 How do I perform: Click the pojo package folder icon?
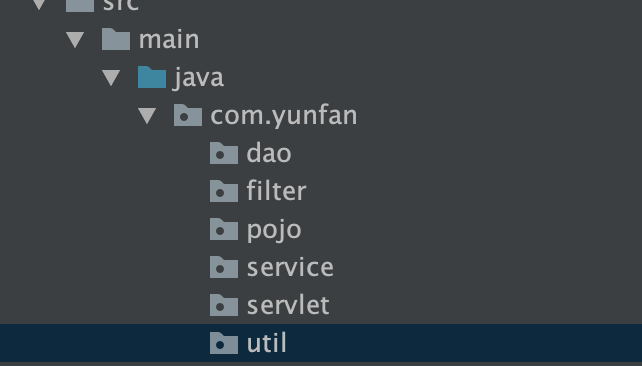pyautogui.click(x=224, y=229)
